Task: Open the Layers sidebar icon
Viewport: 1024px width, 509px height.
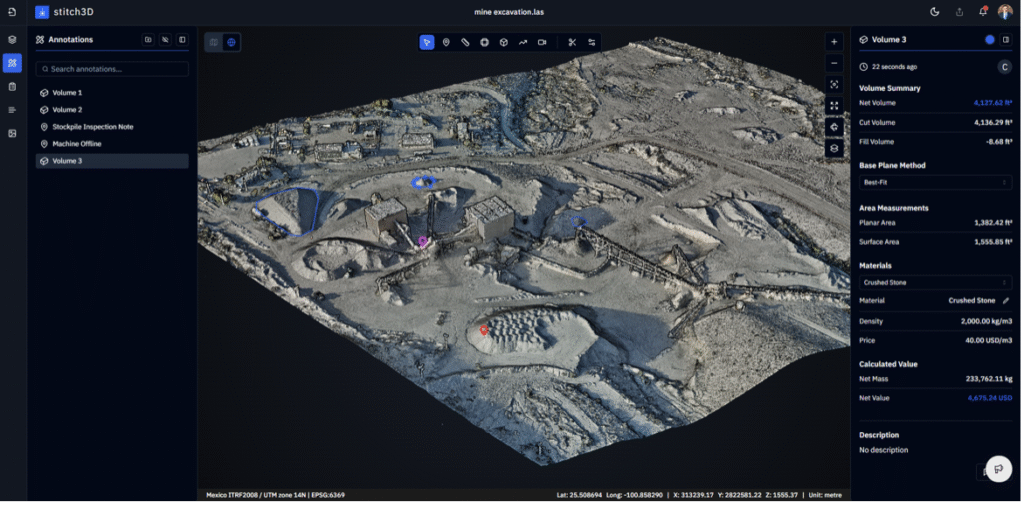Action: (12, 39)
